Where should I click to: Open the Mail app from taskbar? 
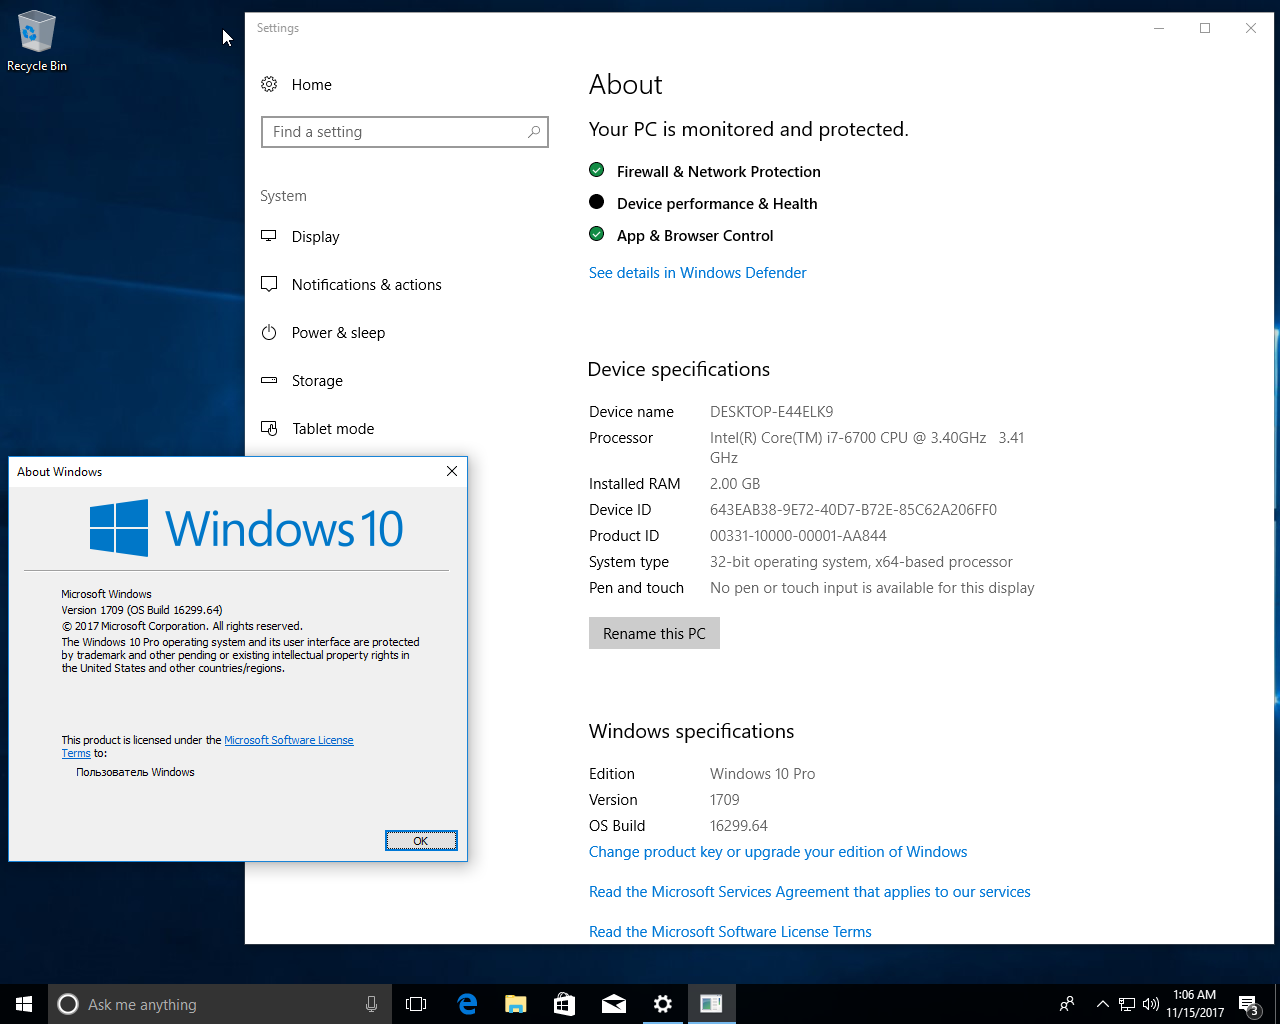614,1004
